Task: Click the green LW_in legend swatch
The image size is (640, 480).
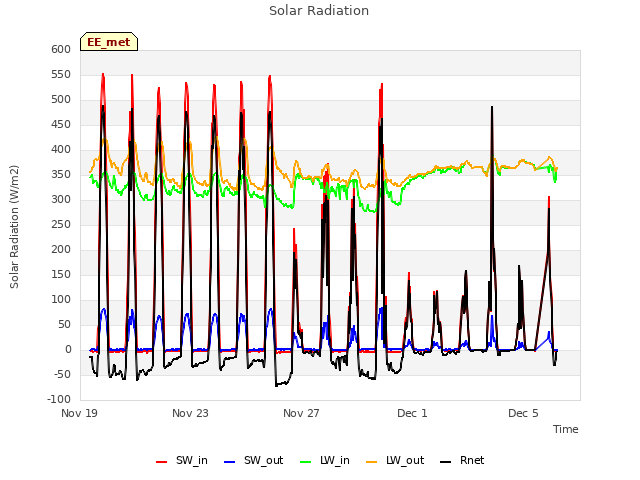Action: coord(306,462)
